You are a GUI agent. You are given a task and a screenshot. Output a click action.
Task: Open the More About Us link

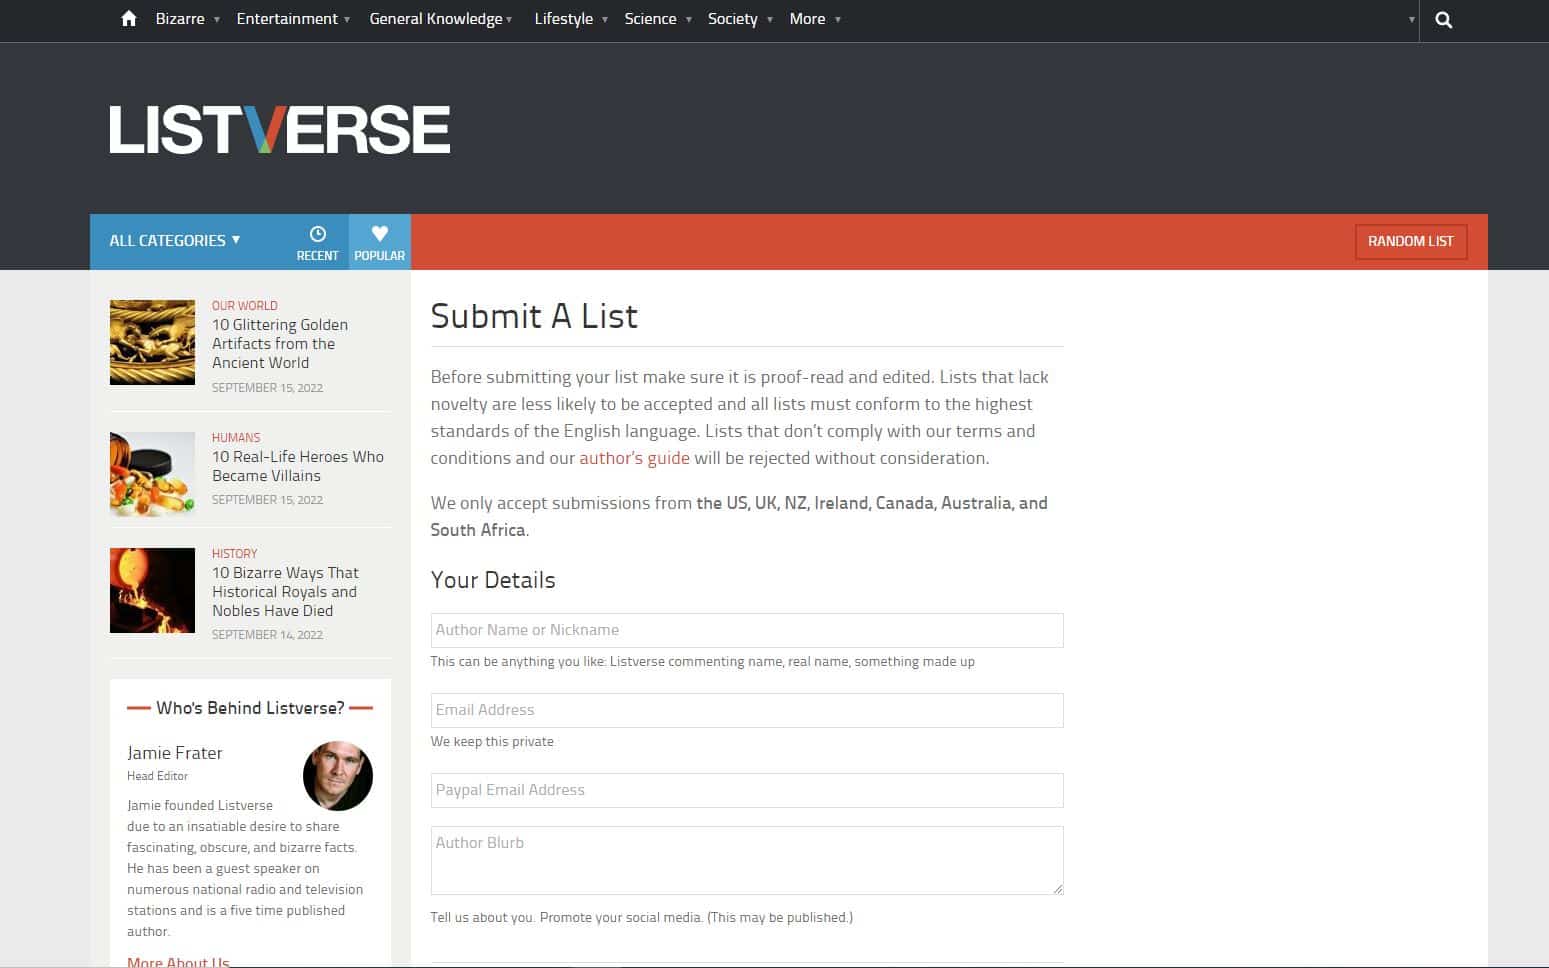point(178,962)
